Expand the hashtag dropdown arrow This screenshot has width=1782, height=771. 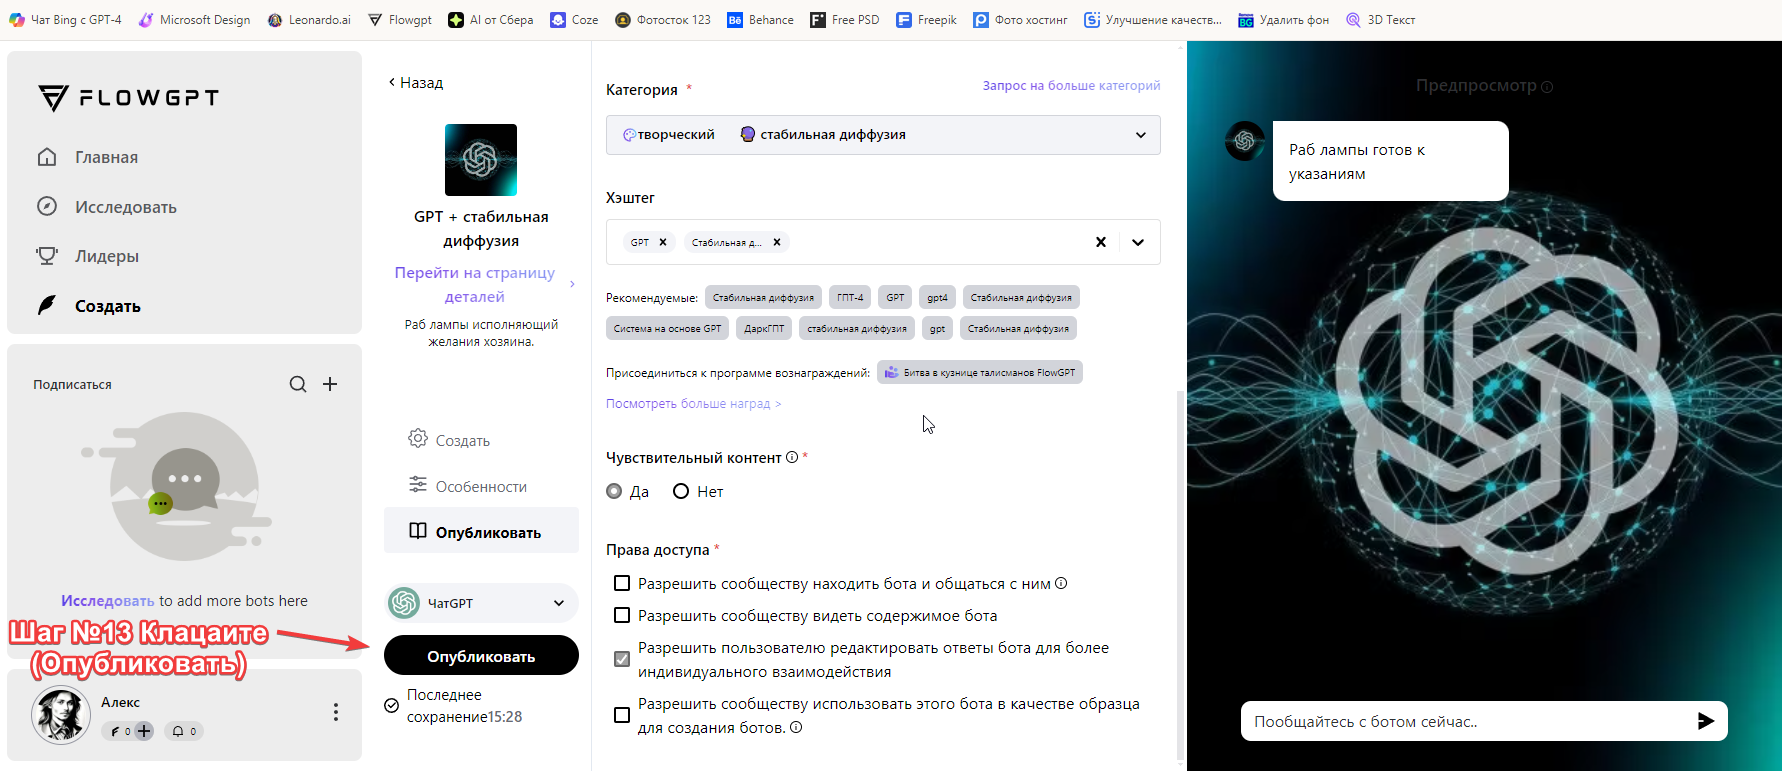click(1138, 242)
